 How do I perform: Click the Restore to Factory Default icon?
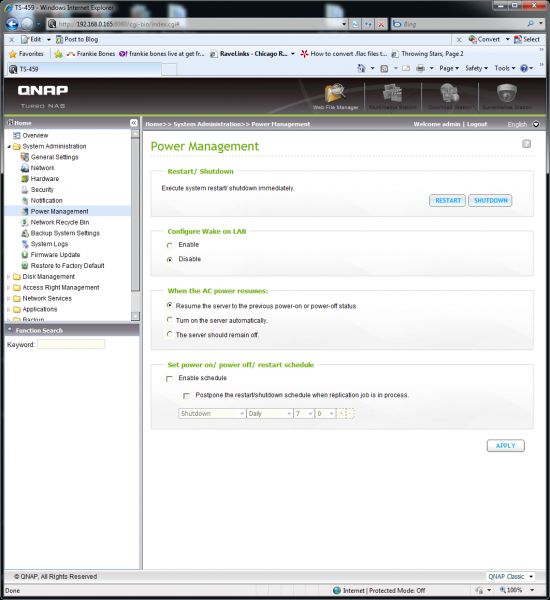pos(25,266)
